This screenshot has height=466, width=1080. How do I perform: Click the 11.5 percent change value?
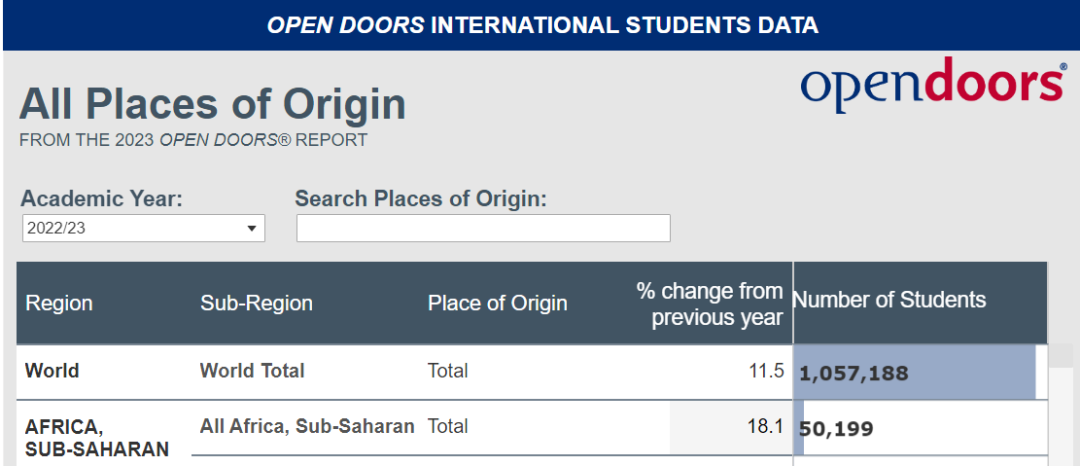[767, 371]
